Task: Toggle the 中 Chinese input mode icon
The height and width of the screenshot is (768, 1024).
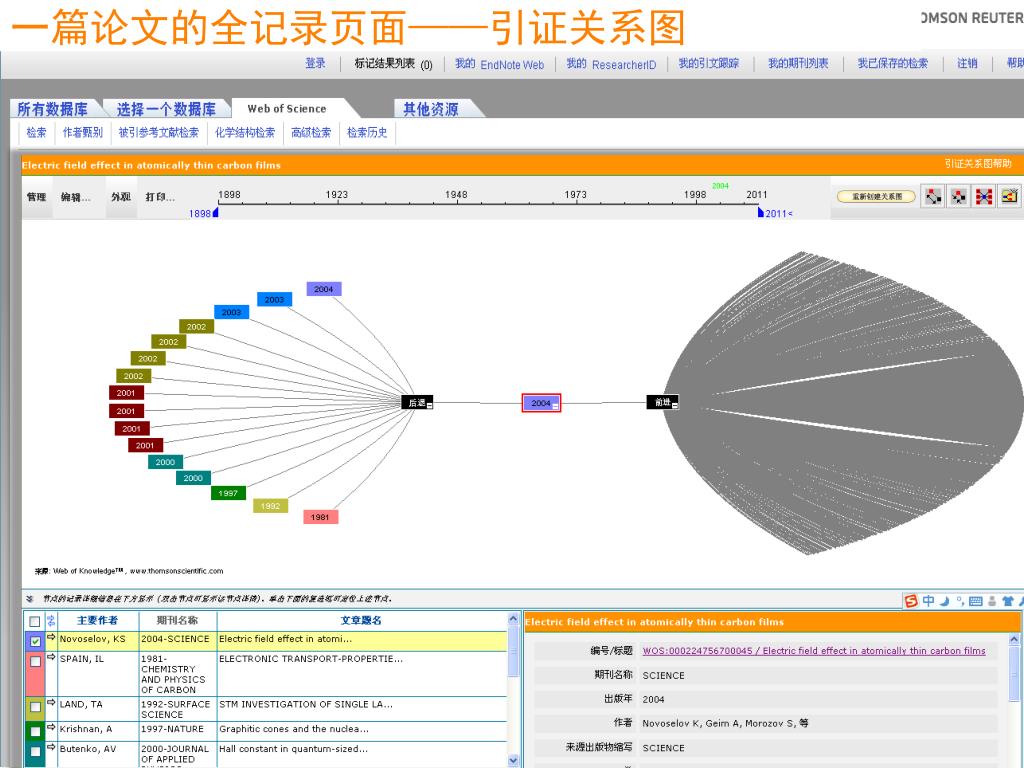Action: (x=928, y=601)
